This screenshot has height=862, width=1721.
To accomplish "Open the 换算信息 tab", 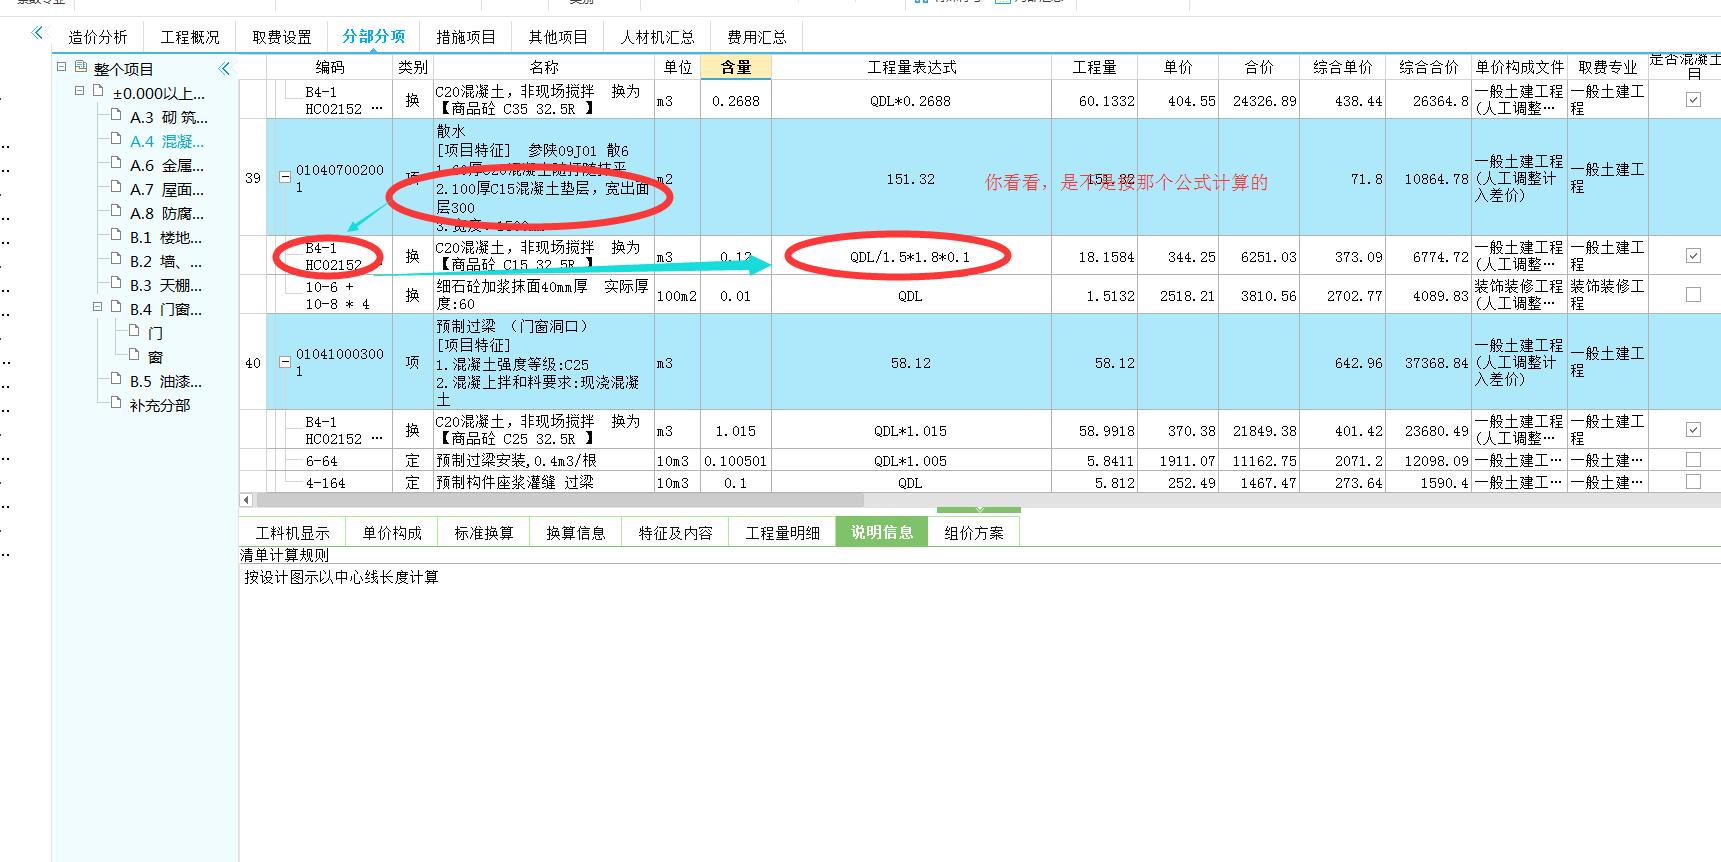I will click(x=576, y=533).
